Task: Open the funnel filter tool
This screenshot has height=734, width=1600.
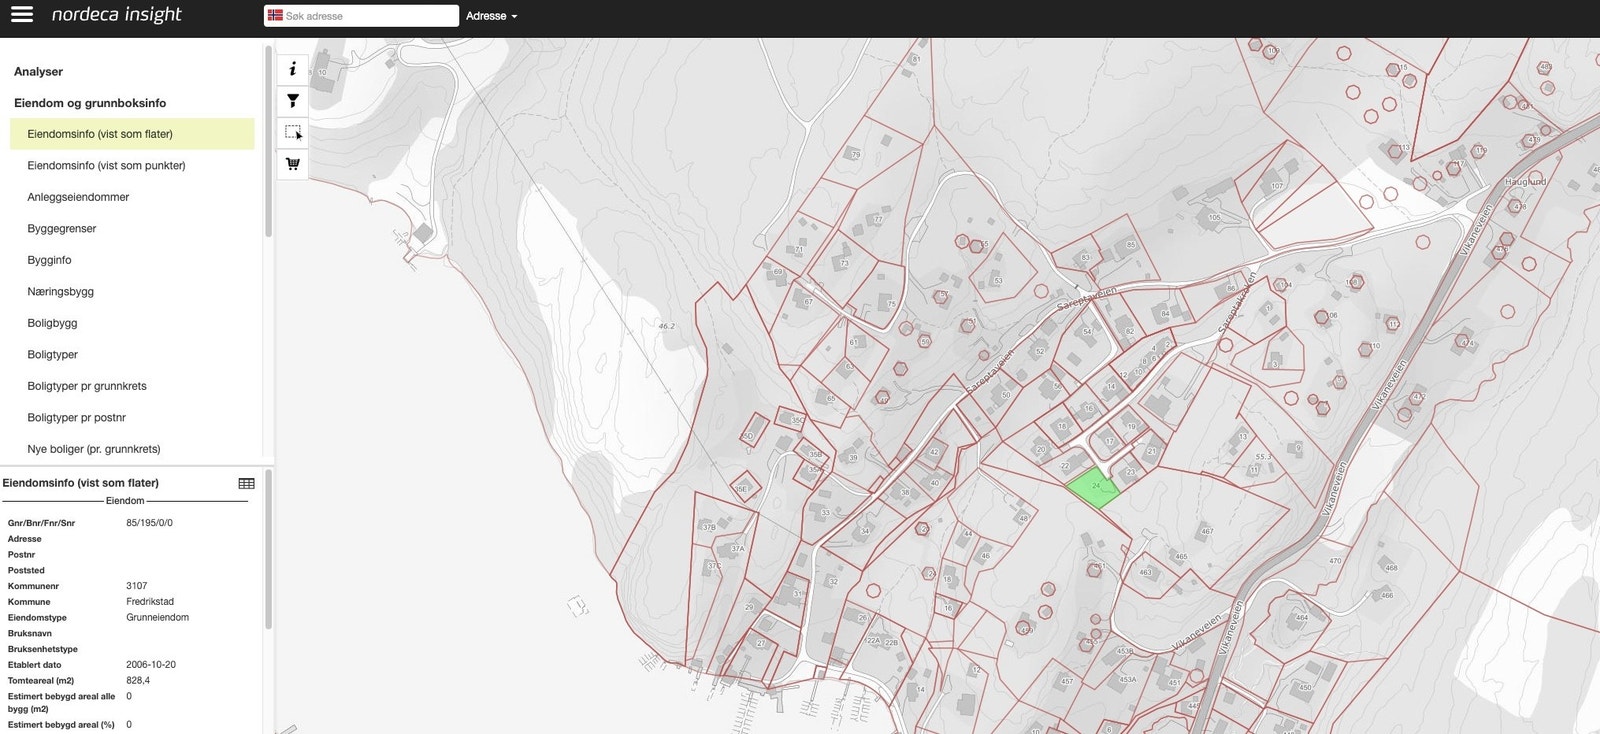Action: pyautogui.click(x=292, y=101)
